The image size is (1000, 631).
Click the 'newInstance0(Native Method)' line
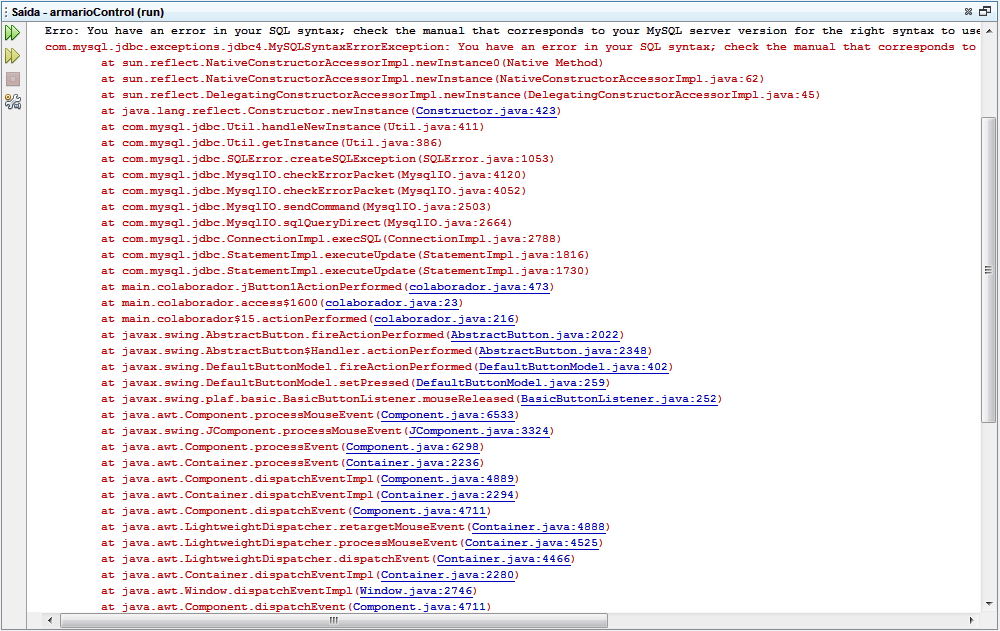click(x=352, y=63)
